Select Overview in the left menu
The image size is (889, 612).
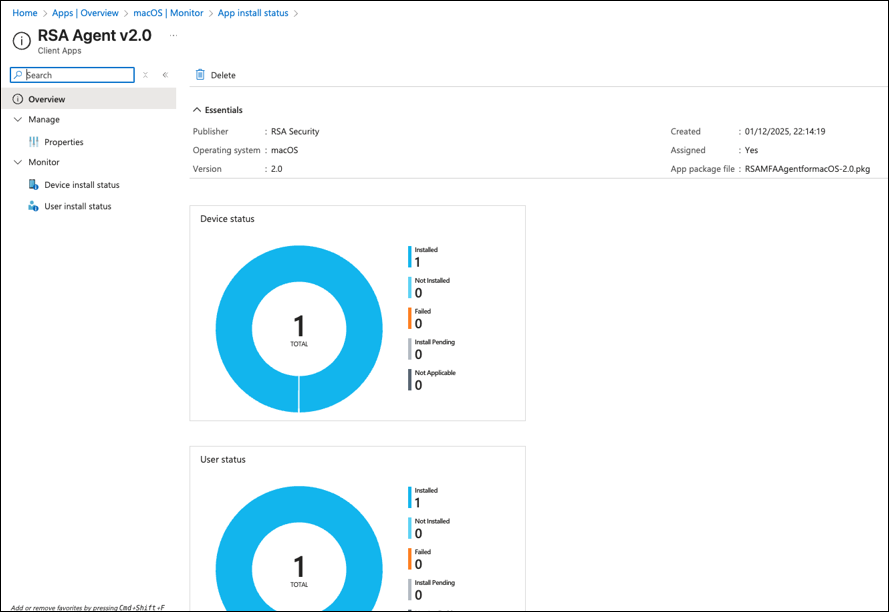[x=46, y=100]
